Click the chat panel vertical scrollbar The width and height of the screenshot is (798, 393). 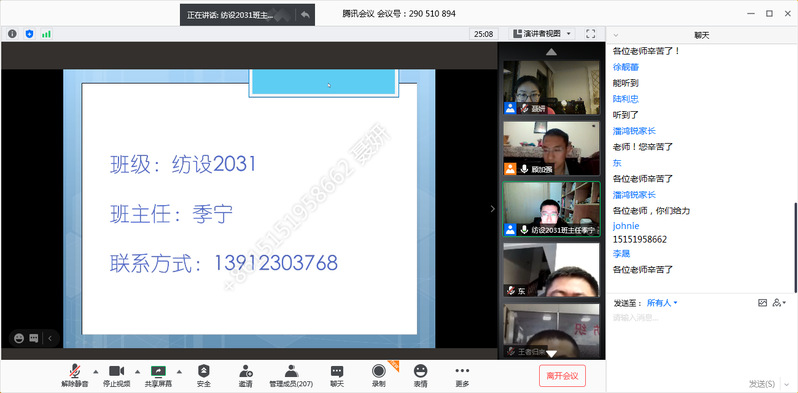(794, 247)
